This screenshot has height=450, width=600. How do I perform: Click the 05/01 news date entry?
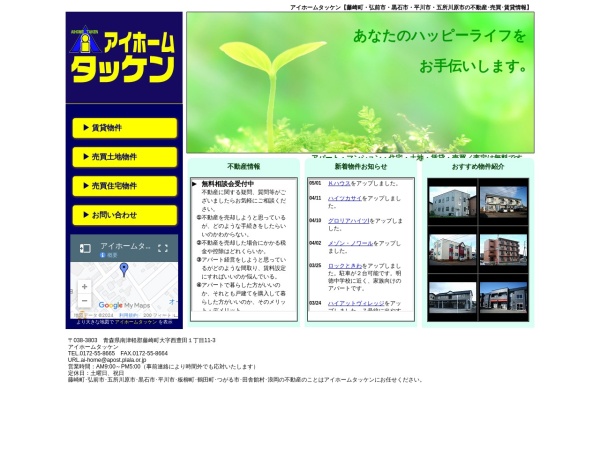point(315,183)
